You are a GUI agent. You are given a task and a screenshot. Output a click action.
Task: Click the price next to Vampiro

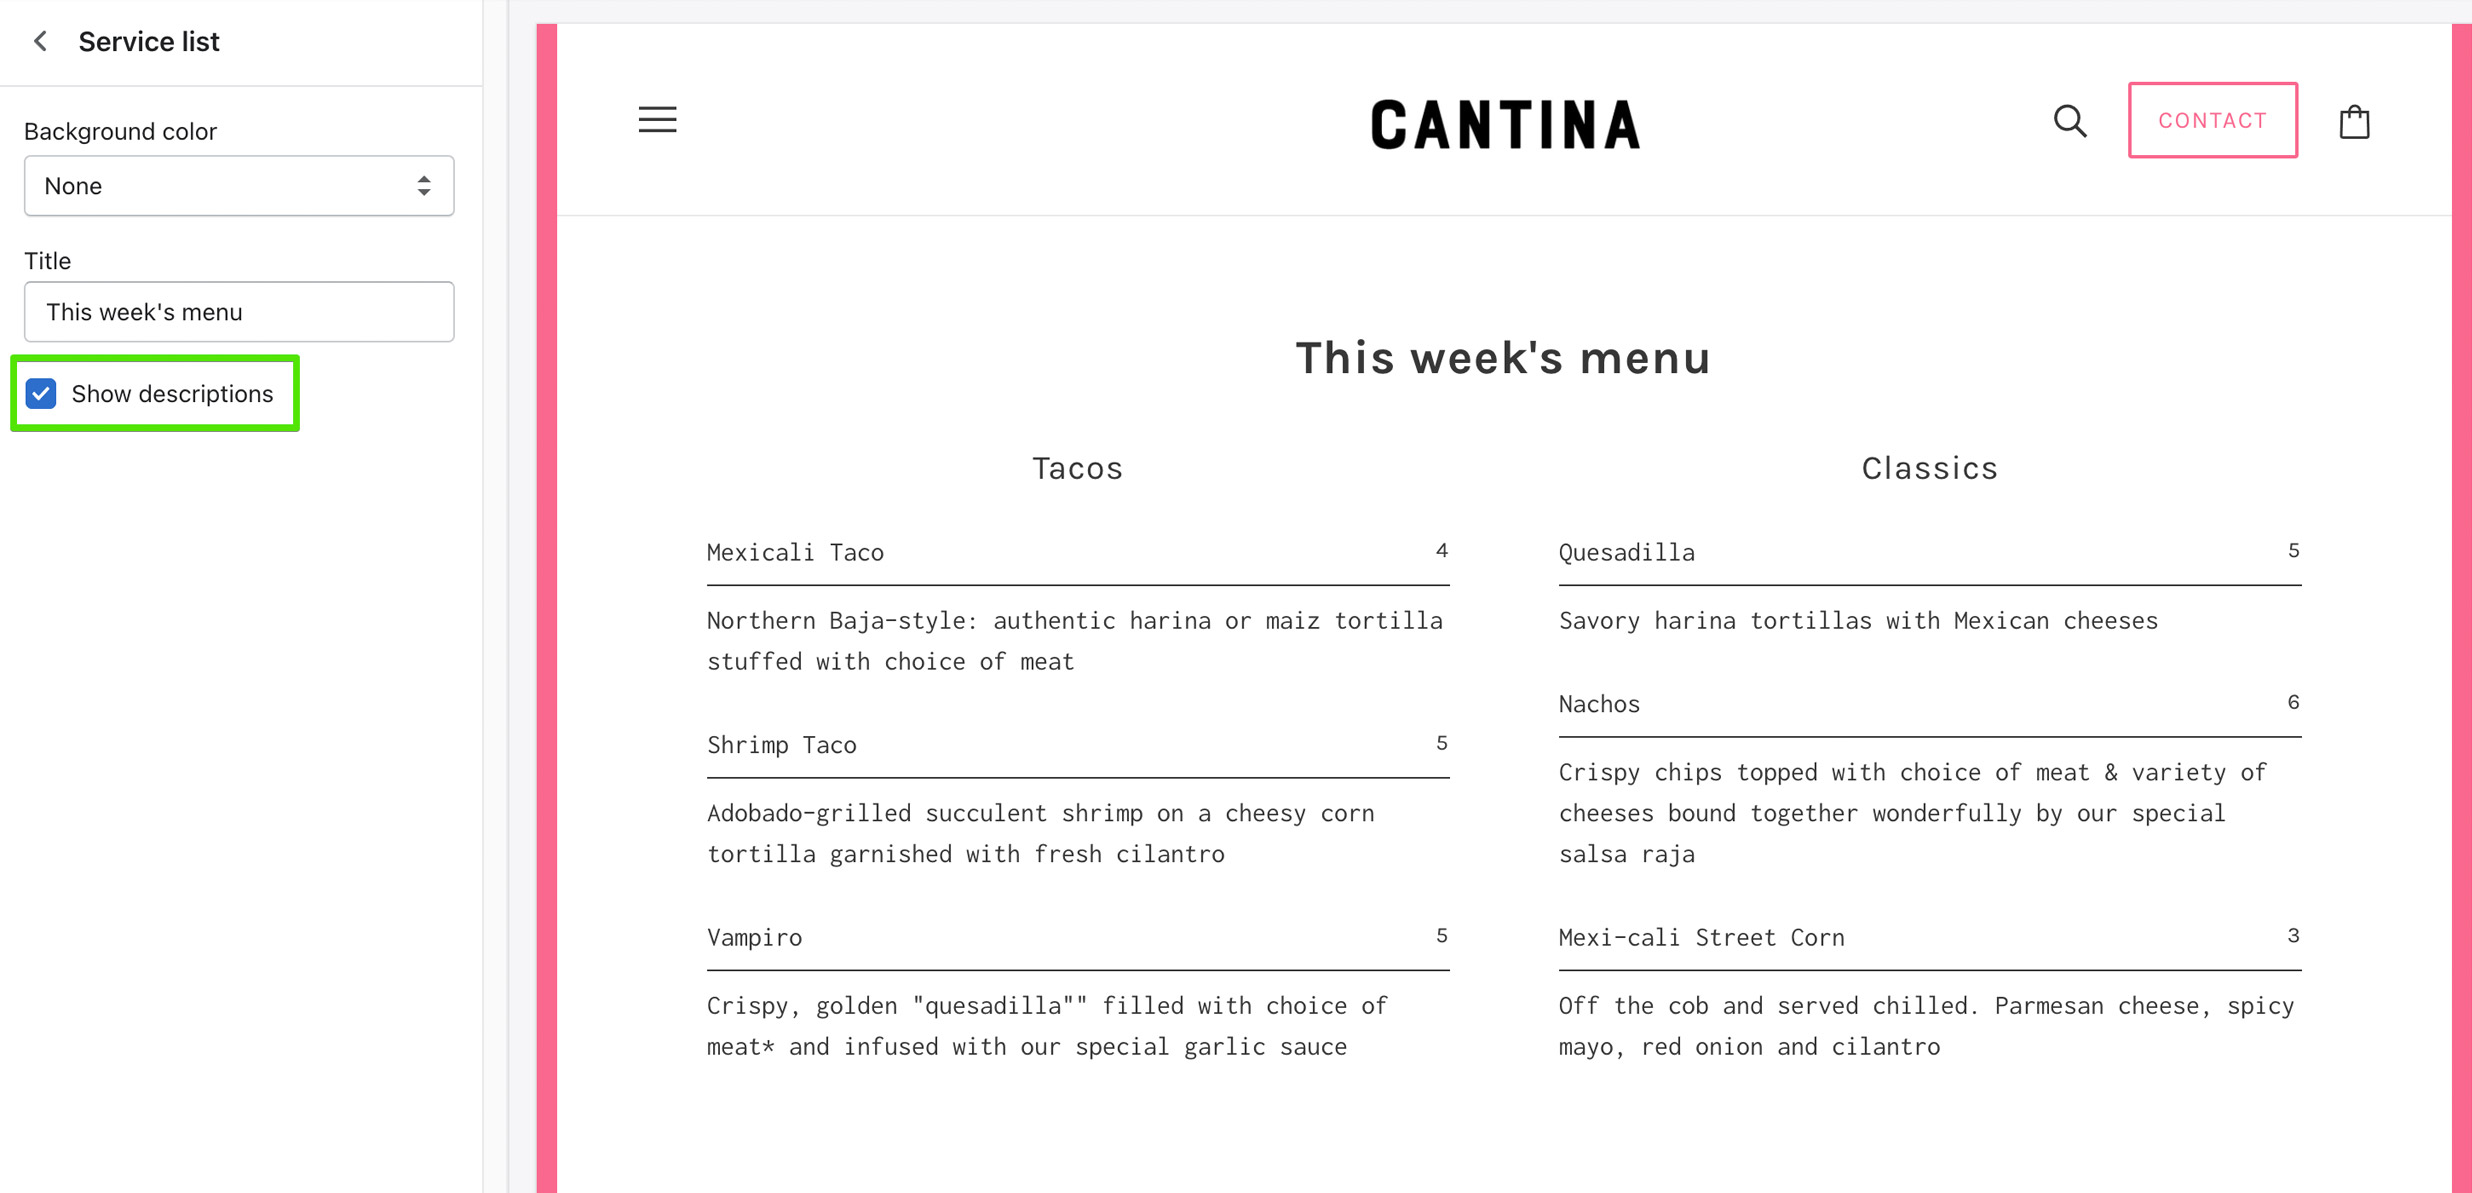pos(1441,936)
